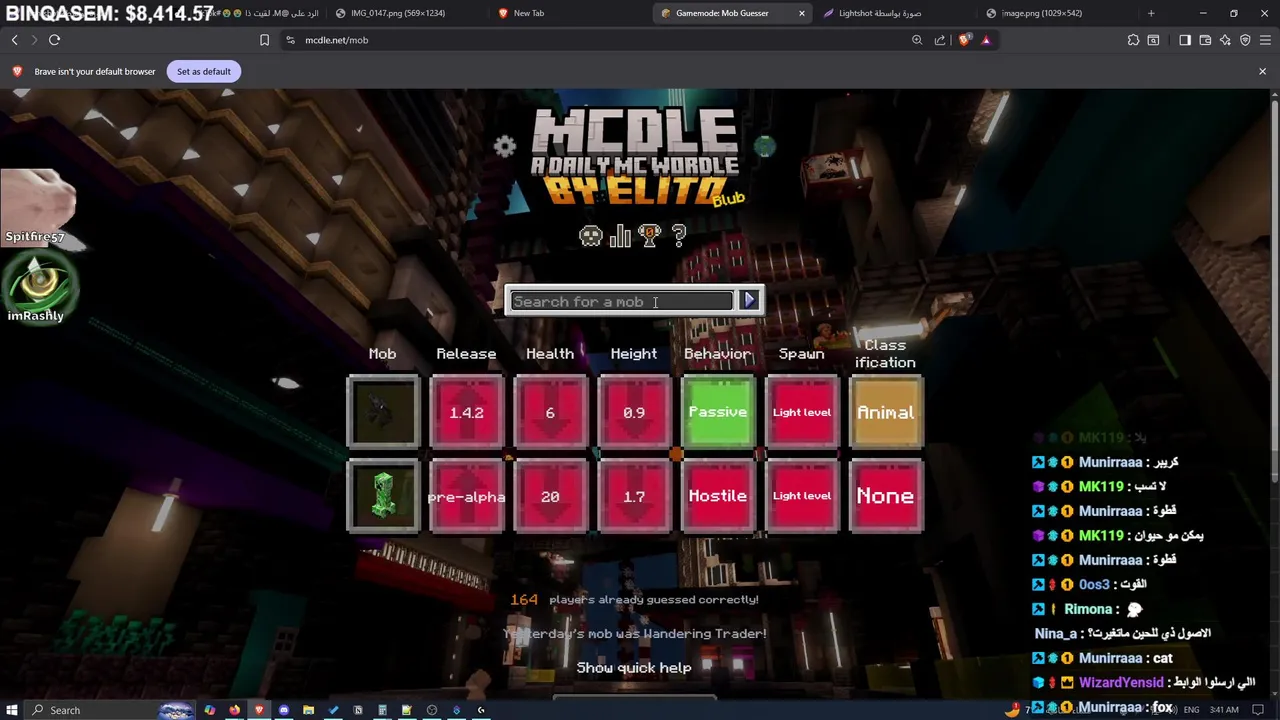The image size is (1280, 720).
Task: Click 'Light level' spawn tile in creeper row
Action: (x=802, y=496)
